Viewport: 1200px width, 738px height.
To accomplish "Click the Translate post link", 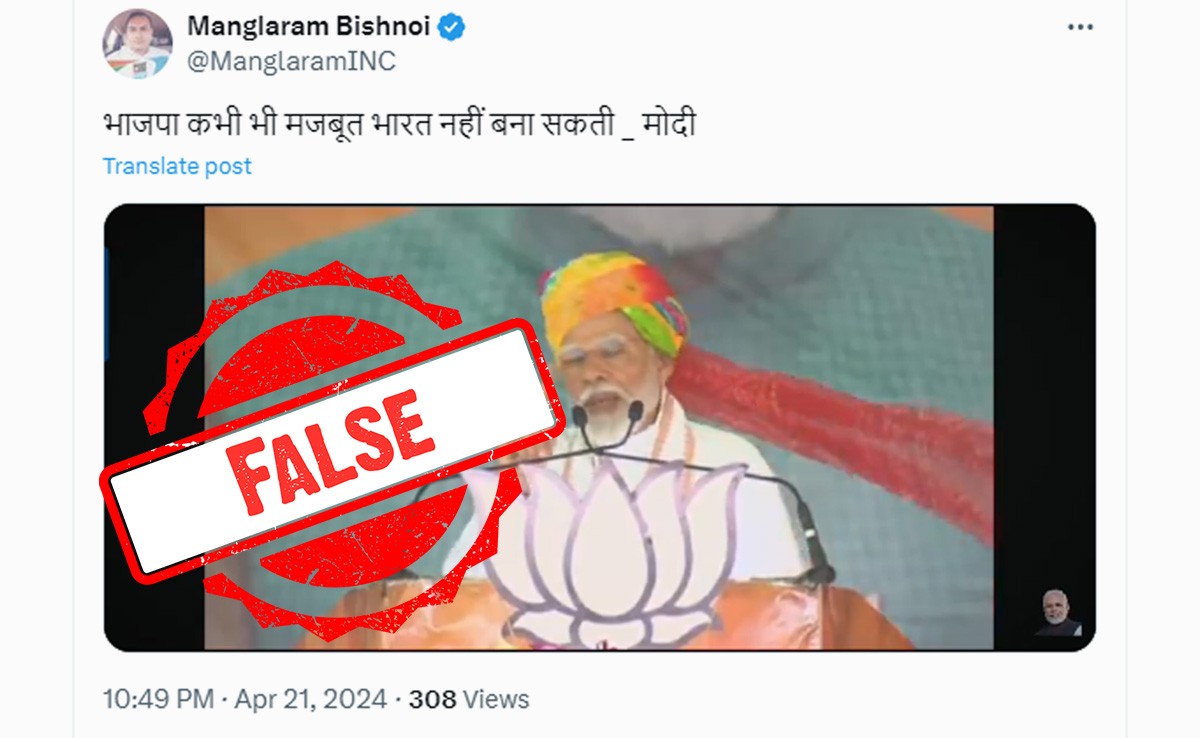I will click(177, 166).
